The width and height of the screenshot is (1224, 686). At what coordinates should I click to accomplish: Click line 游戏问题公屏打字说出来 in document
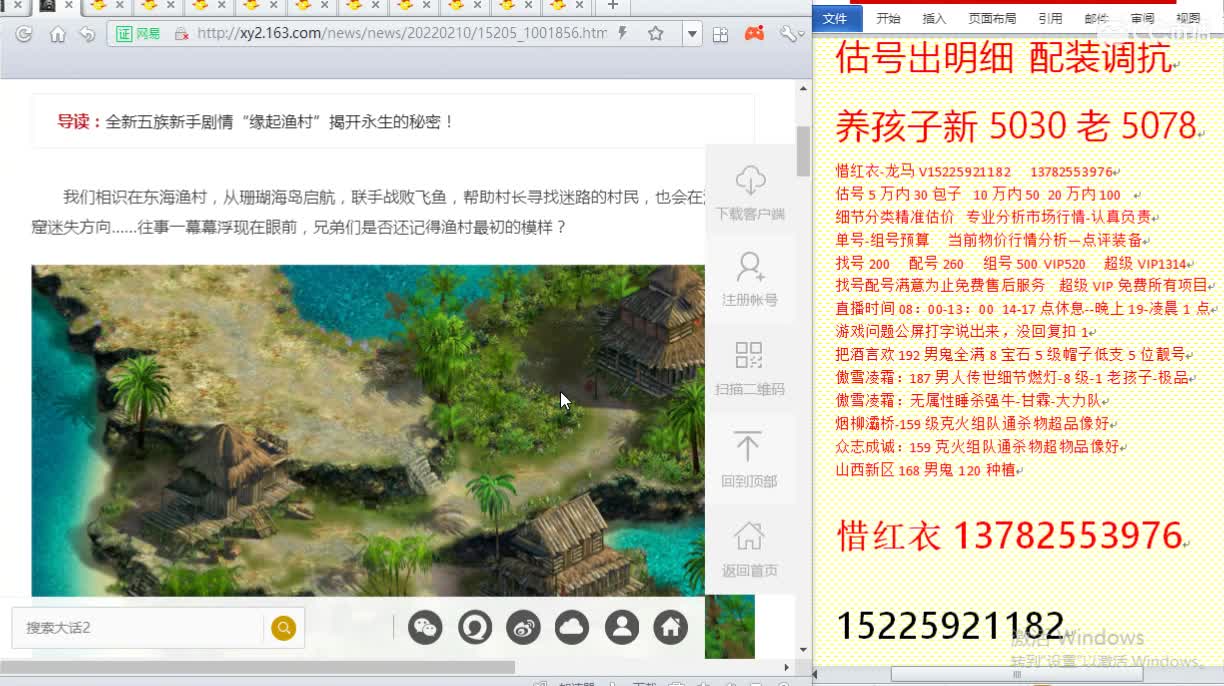pyautogui.click(x=962, y=331)
